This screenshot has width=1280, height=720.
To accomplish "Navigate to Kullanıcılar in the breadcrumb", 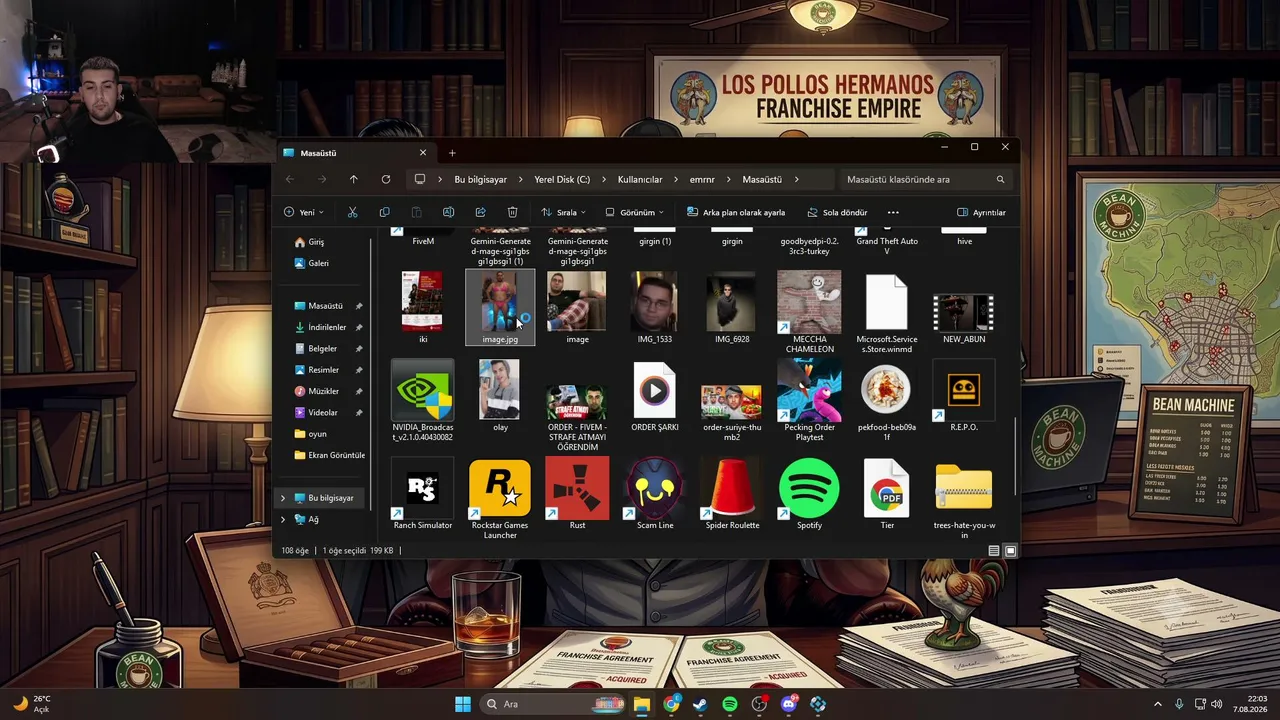I will (x=640, y=180).
